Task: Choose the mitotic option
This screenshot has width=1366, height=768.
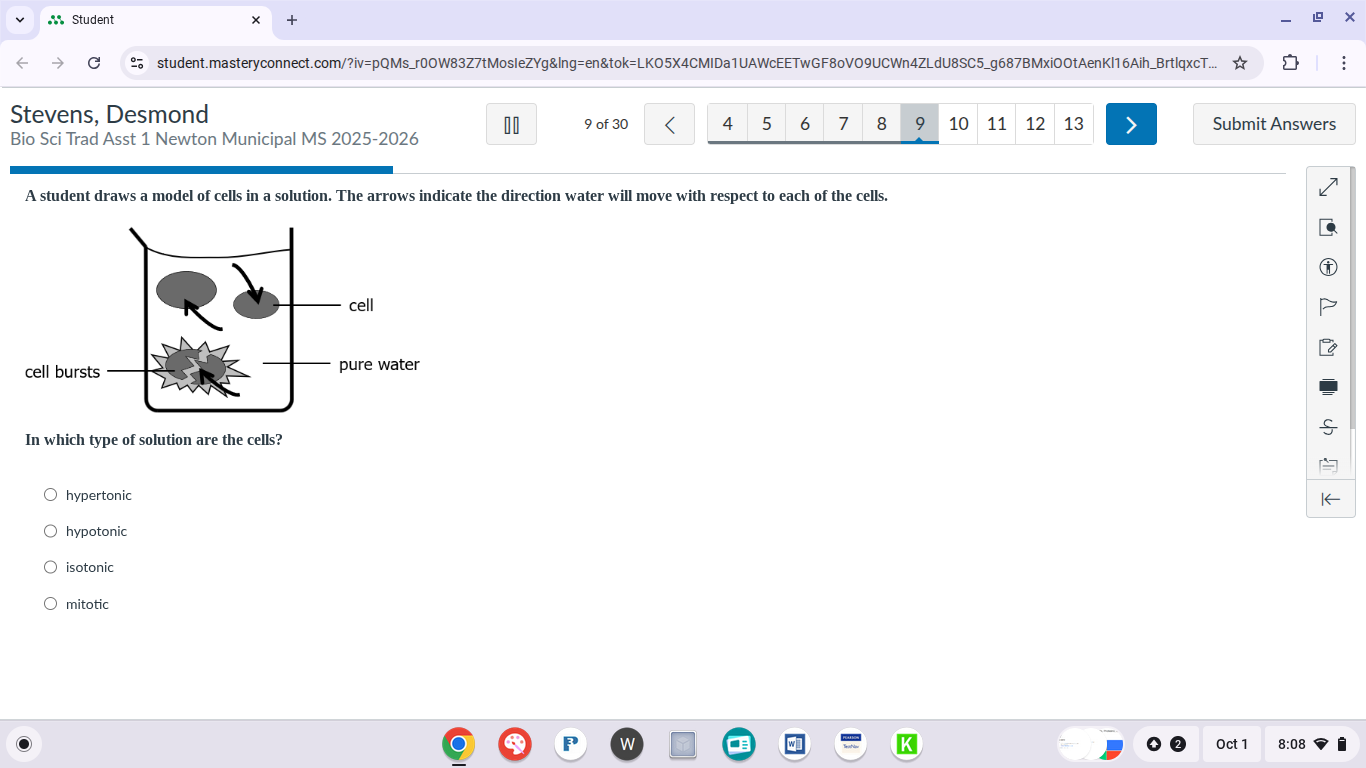Action: [x=51, y=604]
